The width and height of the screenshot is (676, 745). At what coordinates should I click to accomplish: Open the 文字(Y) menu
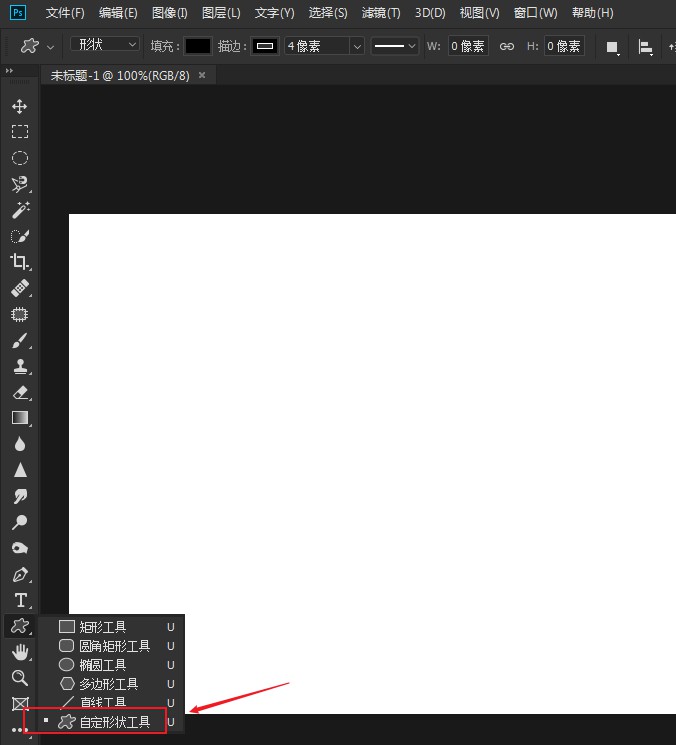275,13
